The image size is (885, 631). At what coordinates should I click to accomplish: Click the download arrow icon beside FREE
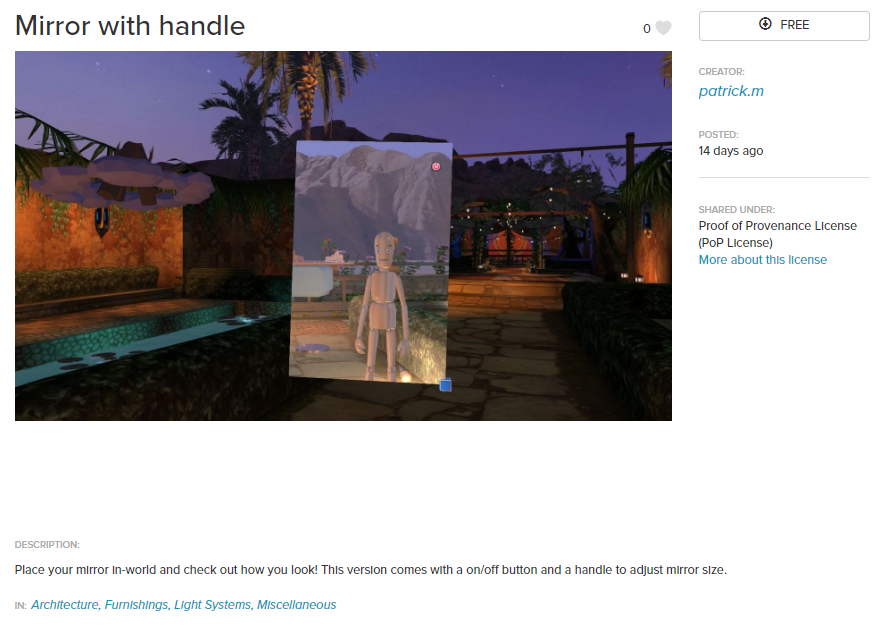765,24
